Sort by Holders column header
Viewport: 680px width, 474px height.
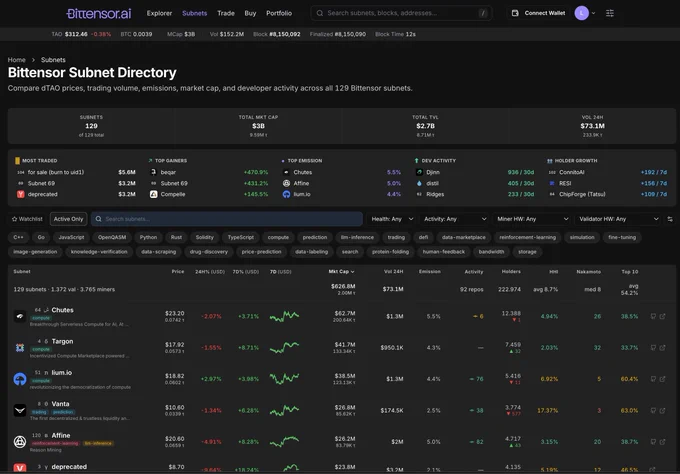(x=511, y=271)
